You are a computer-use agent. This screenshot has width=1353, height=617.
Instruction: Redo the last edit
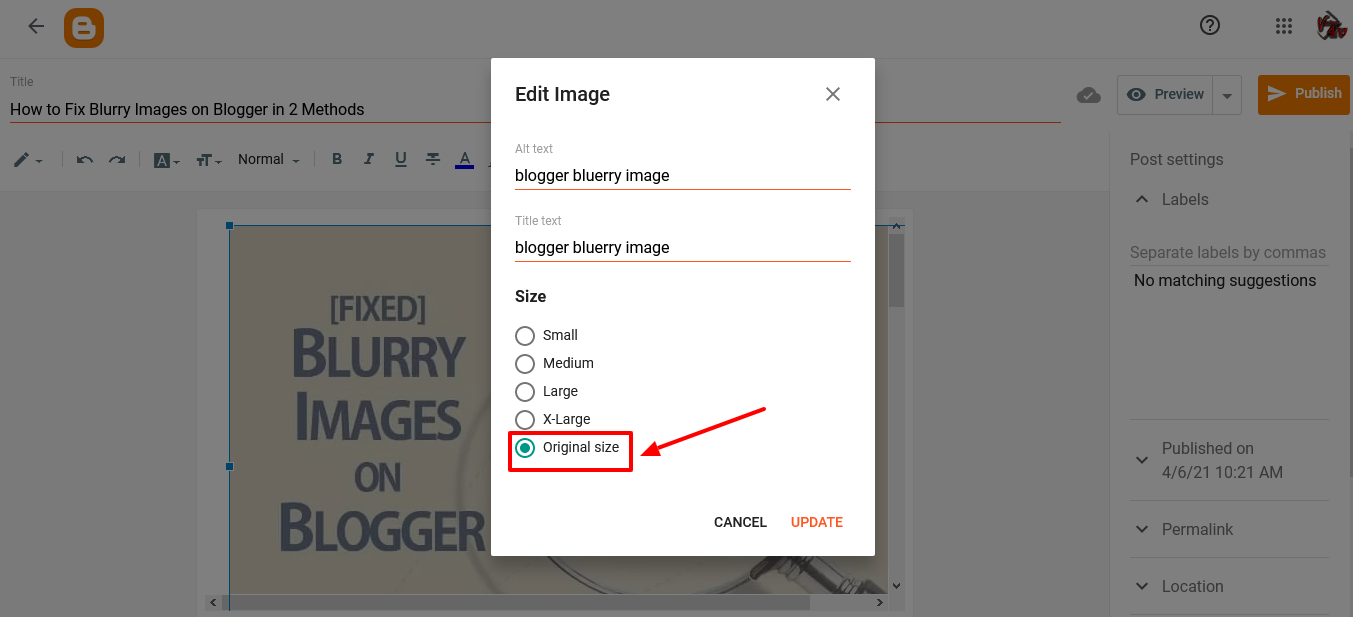tap(117, 160)
